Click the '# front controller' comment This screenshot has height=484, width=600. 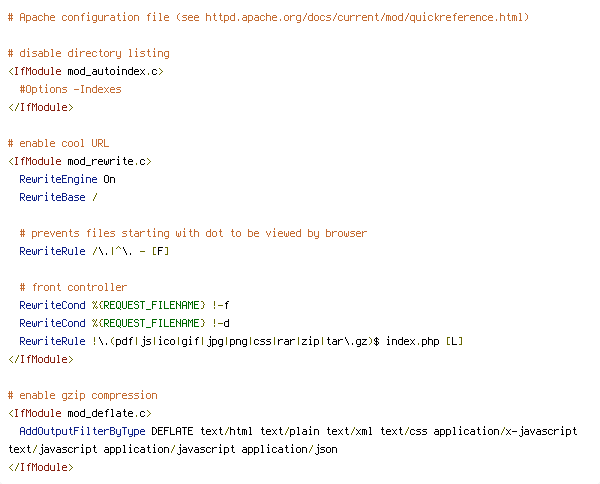(x=73, y=287)
